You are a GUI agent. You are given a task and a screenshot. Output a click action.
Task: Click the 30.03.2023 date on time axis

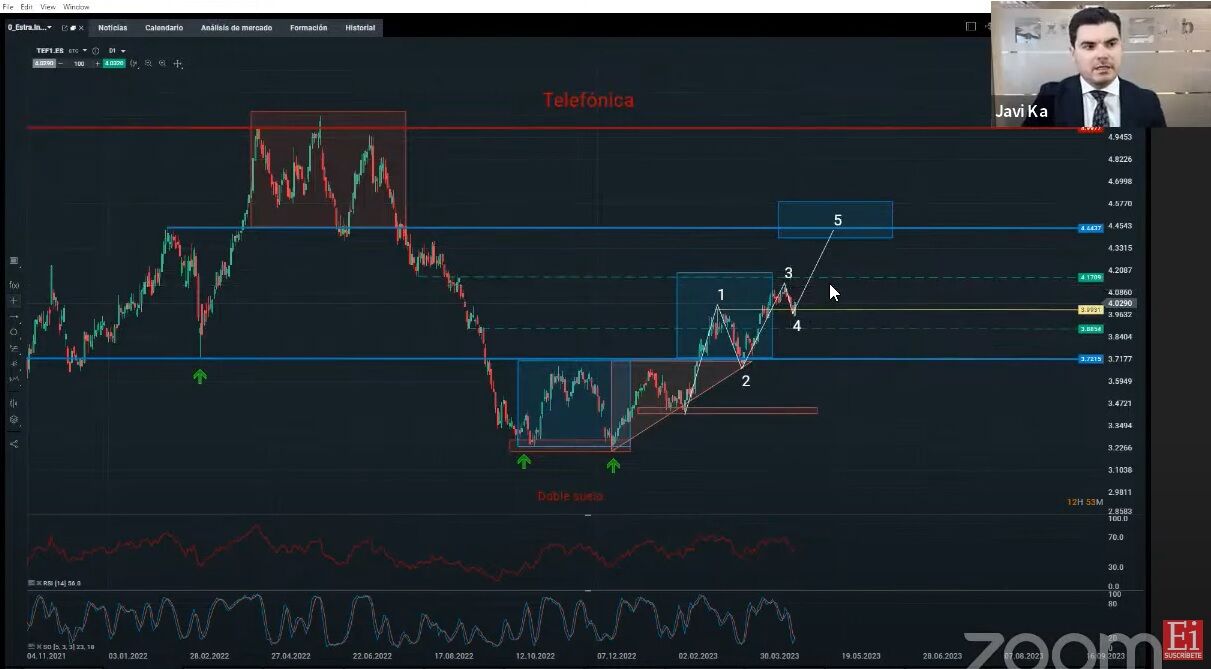tap(779, 656)
